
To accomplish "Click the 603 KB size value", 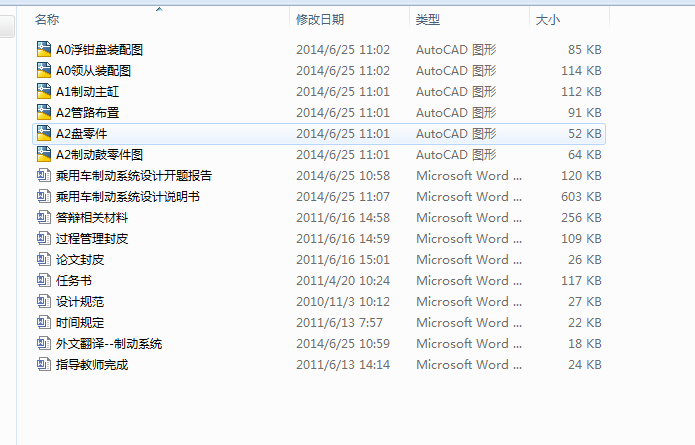I will (581, 196).
